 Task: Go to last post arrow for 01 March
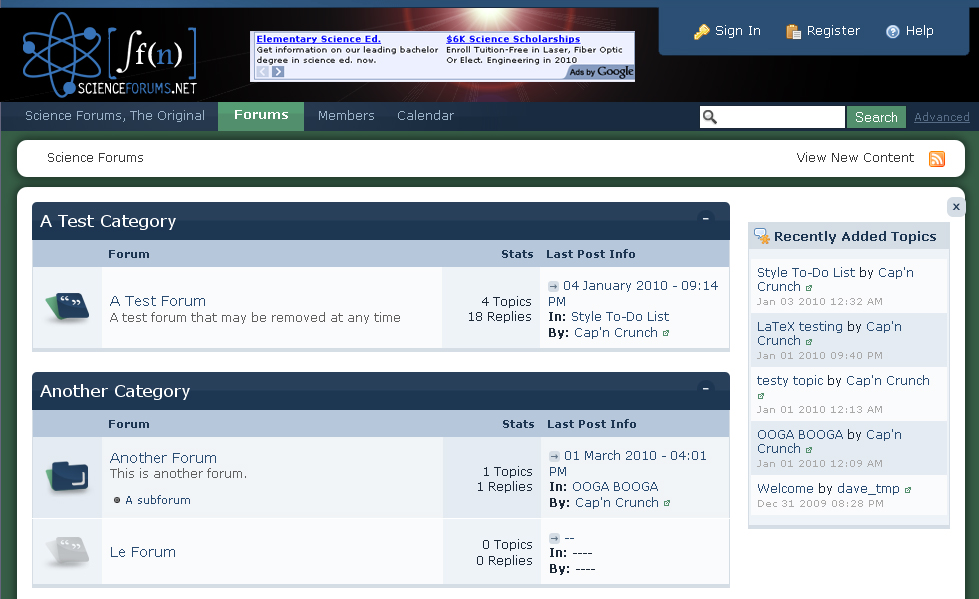click(x=554, y=456)
